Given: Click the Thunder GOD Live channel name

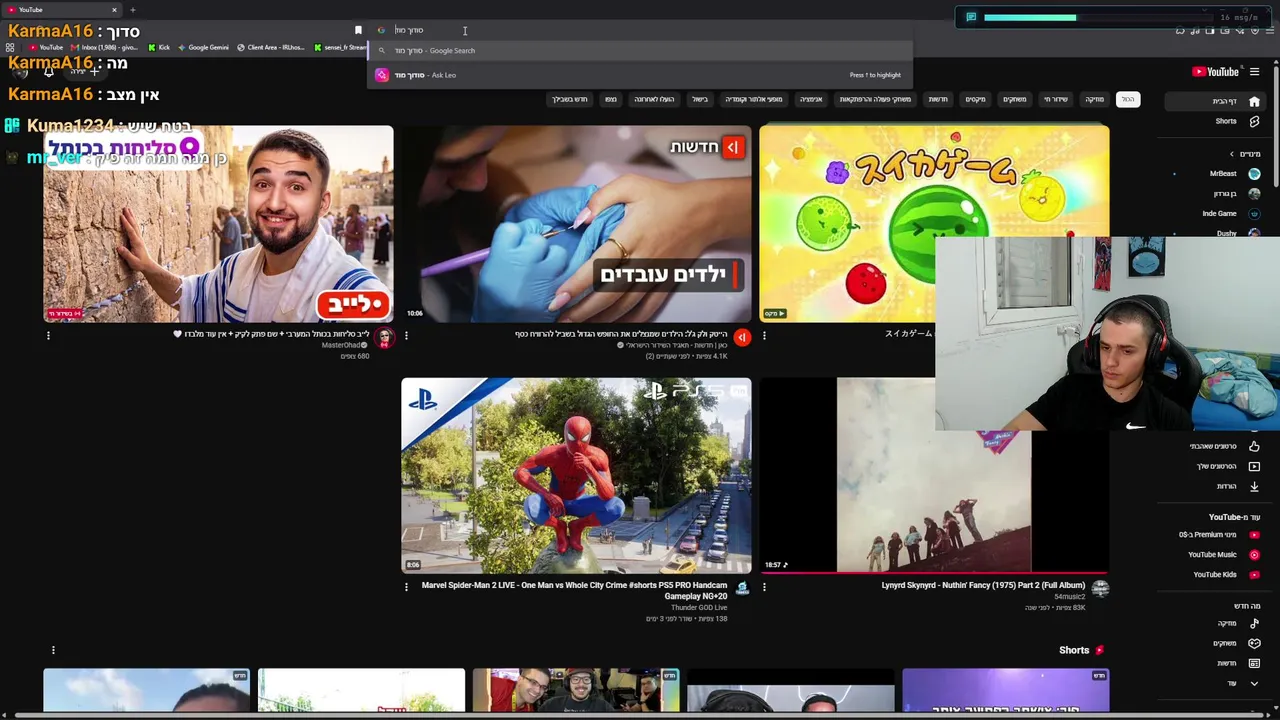Looking at the screenshot, I should [x=698, y=608].
